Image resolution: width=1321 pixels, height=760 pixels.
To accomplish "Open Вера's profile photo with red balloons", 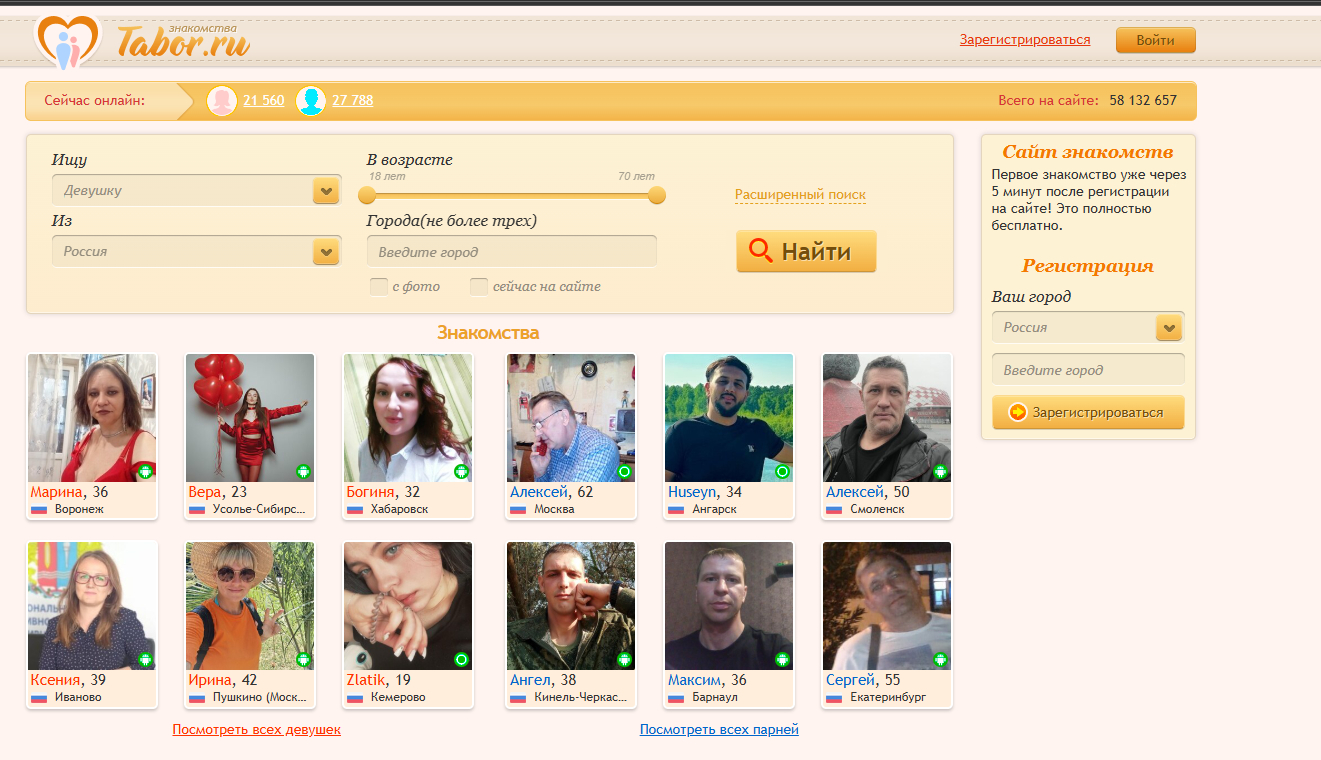I will pos(250,418).
